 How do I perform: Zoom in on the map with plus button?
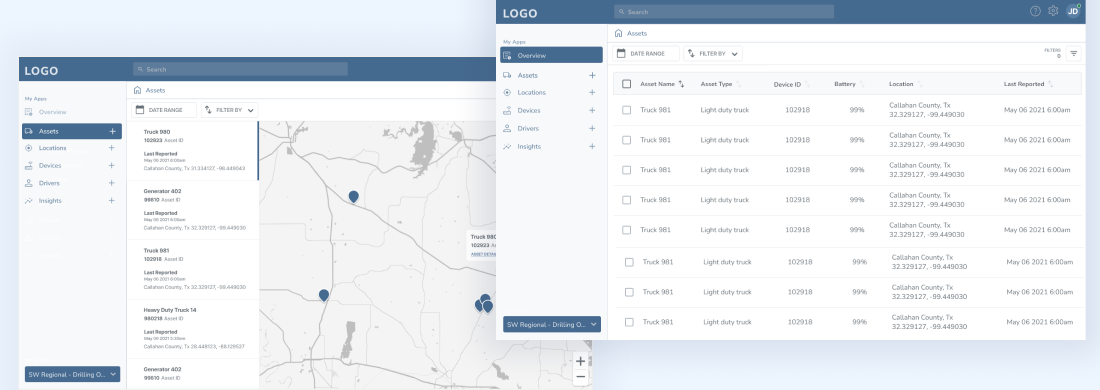click(580, 361)
